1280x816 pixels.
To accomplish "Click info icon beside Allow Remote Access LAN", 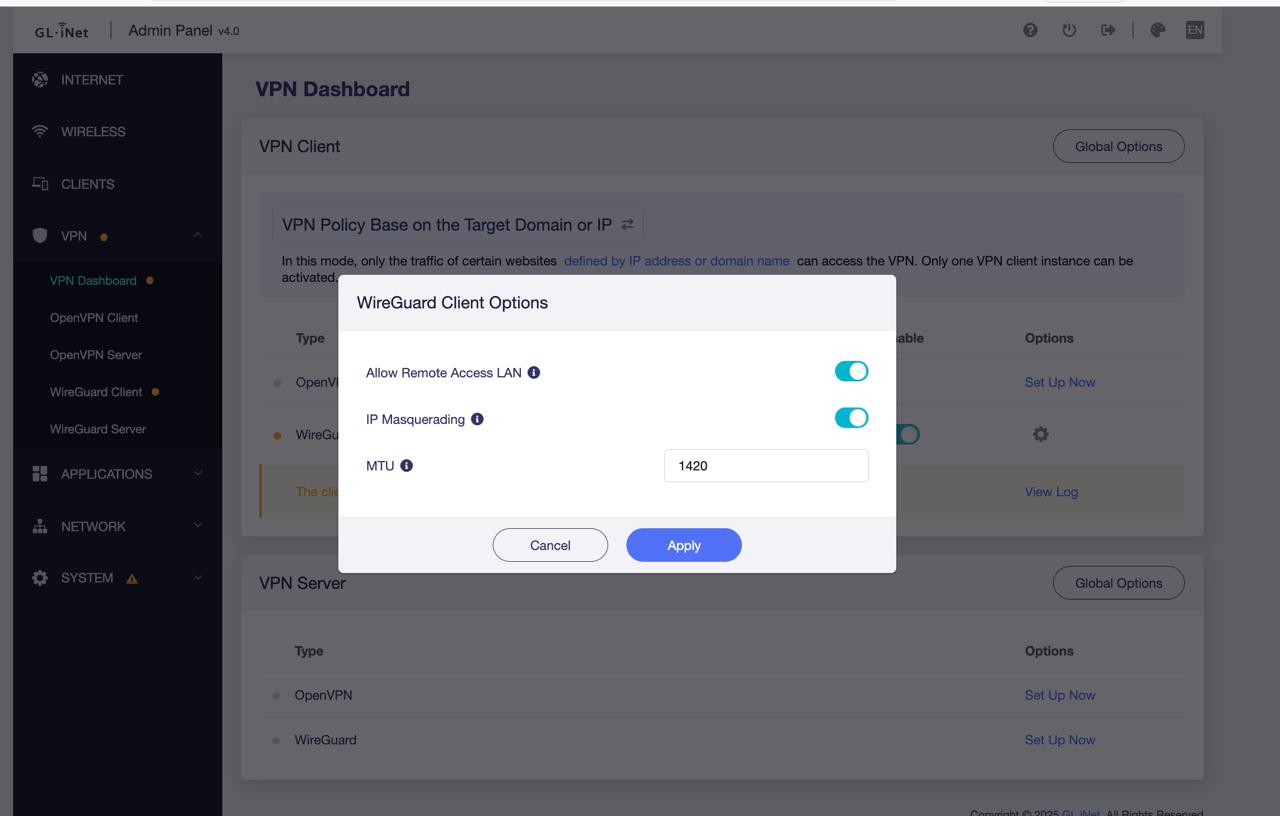I will click(x=534, y=373).
